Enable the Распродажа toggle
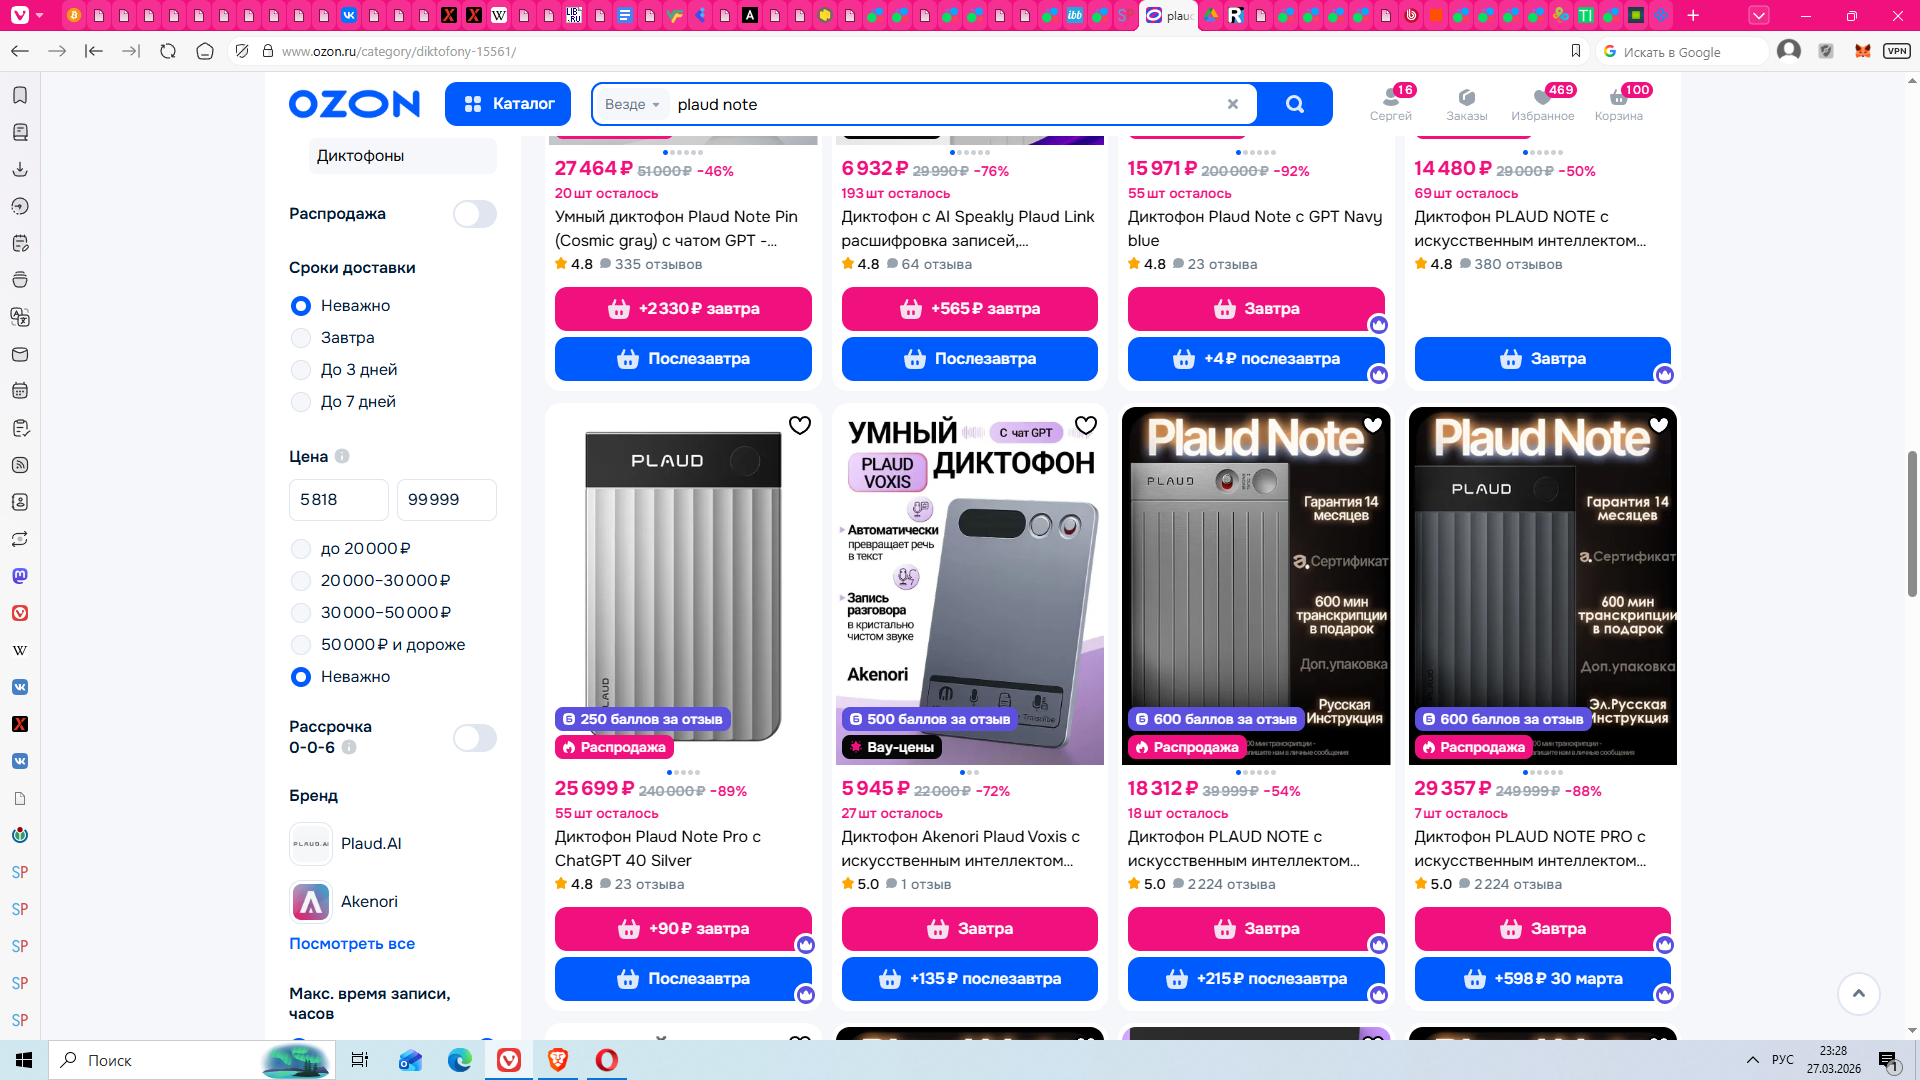This screenshot has height=1080, width=1920. click(474, 214)
